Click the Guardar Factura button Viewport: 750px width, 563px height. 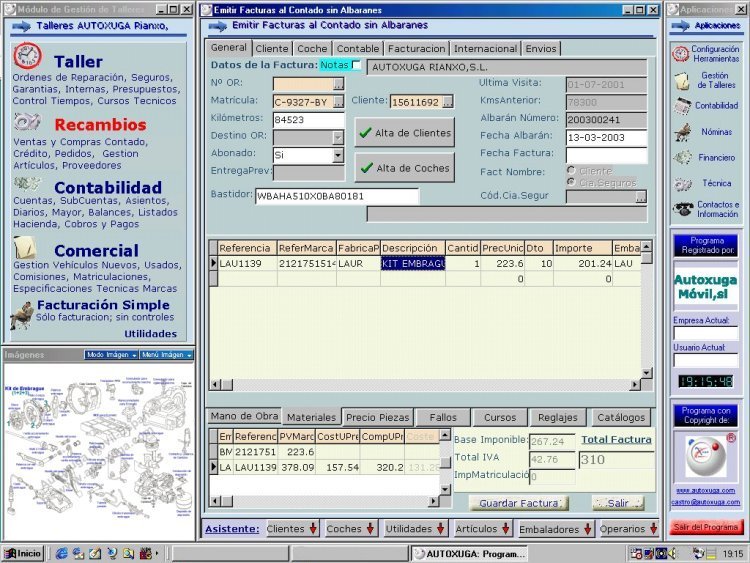[x=518, y=503]
